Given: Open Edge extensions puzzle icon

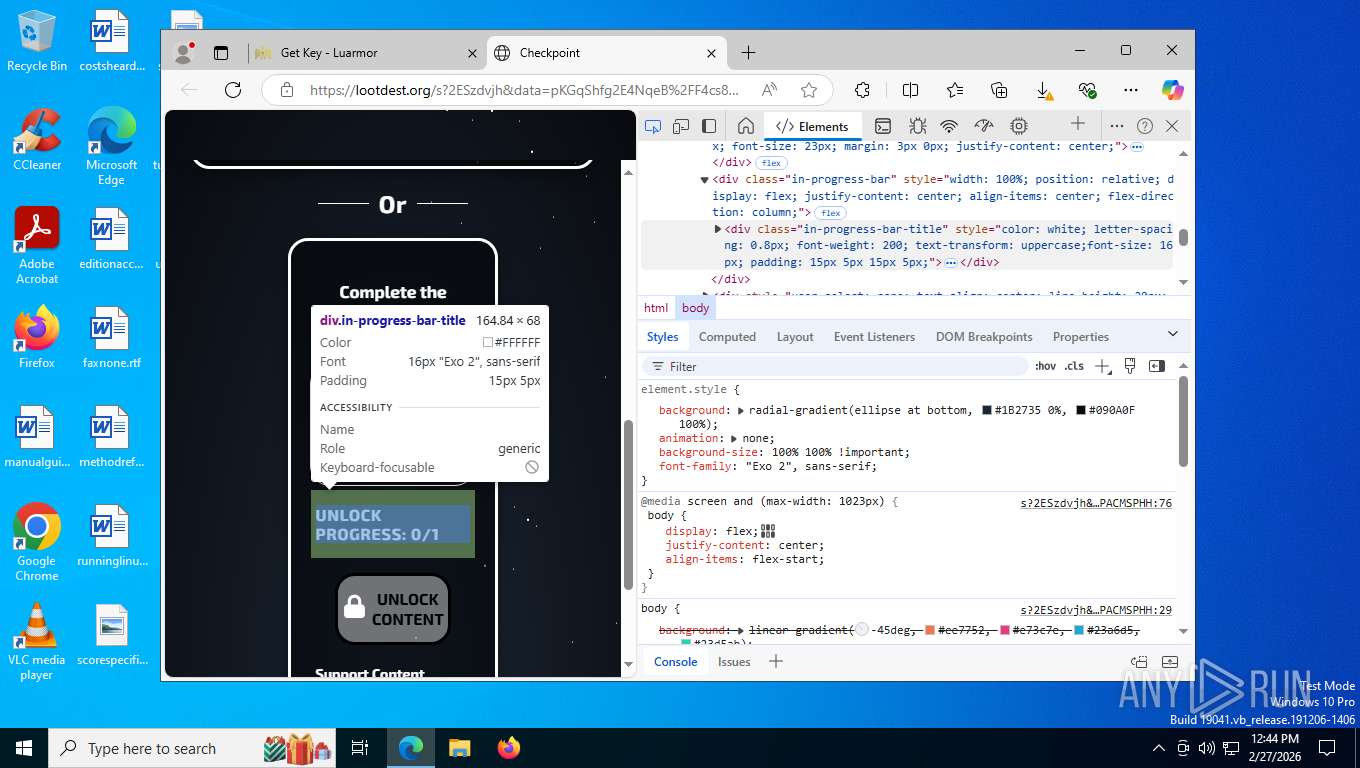Looking at the screenshot, I should point(862,90).
